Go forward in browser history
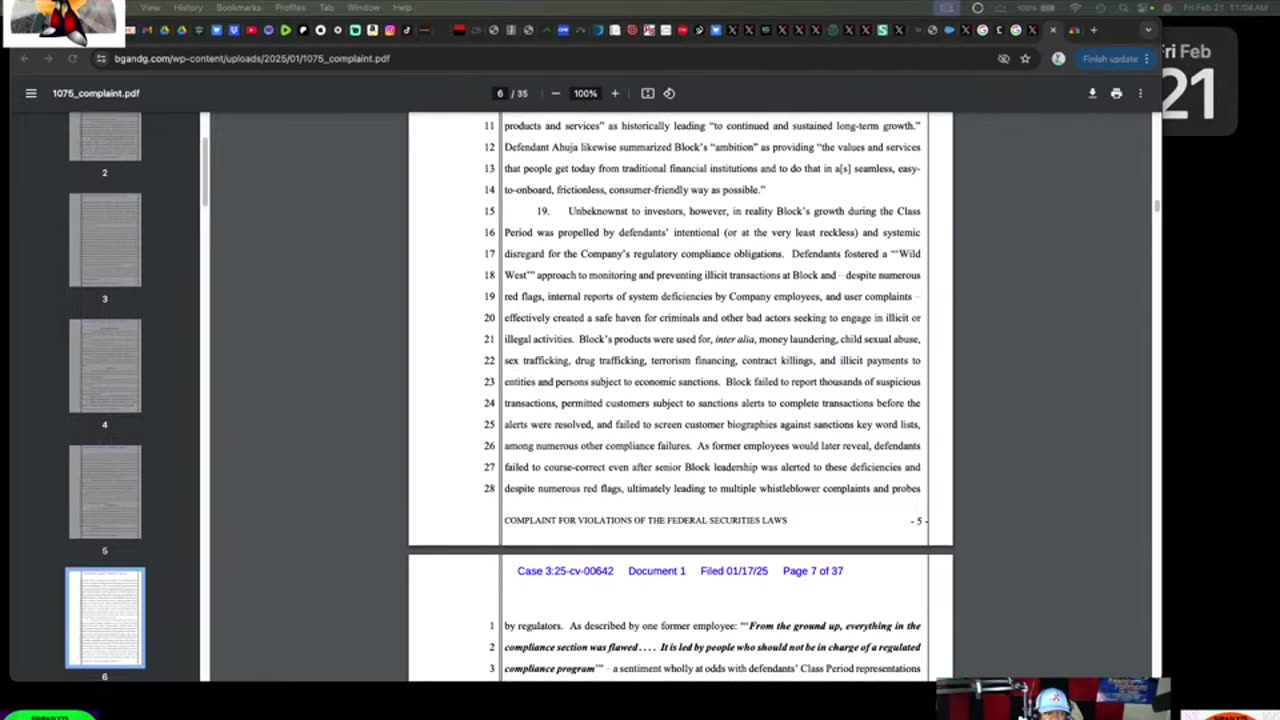 pyautogui.click(x=48, y=58)
